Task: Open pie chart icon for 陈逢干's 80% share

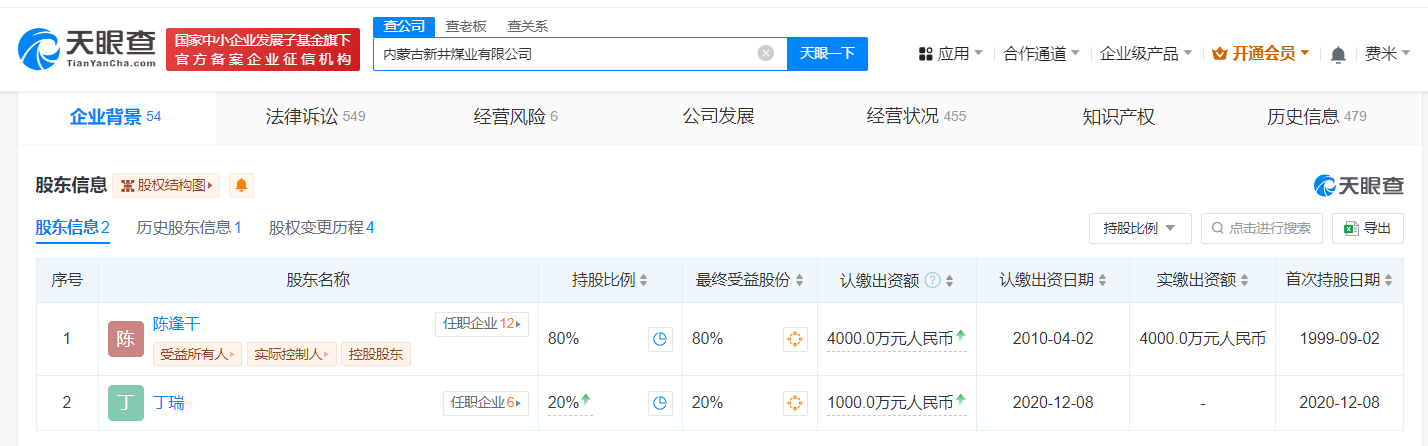Action: (x=659, y=339)
